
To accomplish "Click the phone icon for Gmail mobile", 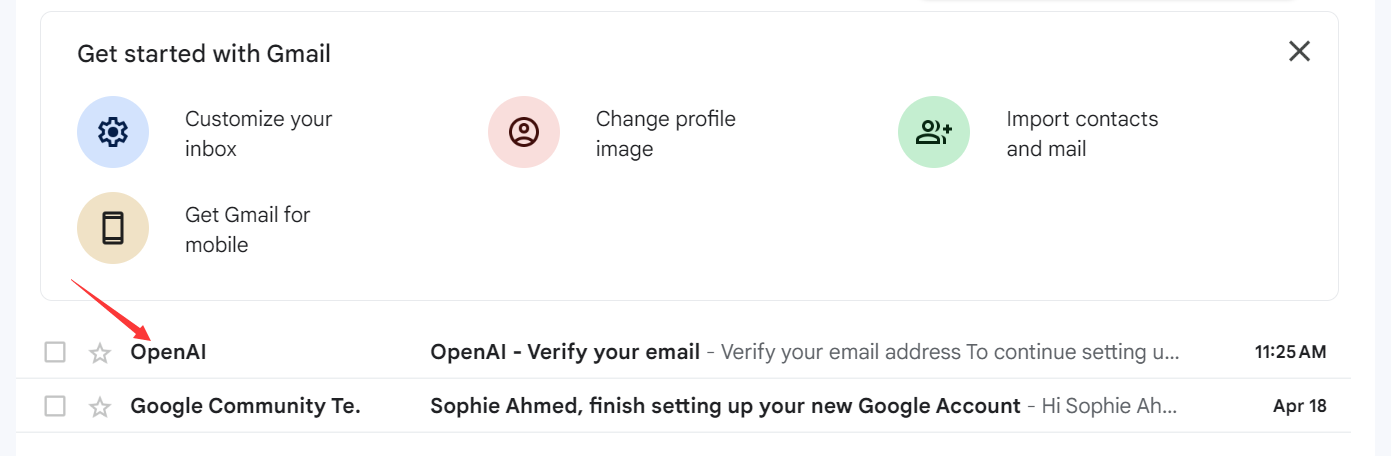I will (x=113, y=228).
